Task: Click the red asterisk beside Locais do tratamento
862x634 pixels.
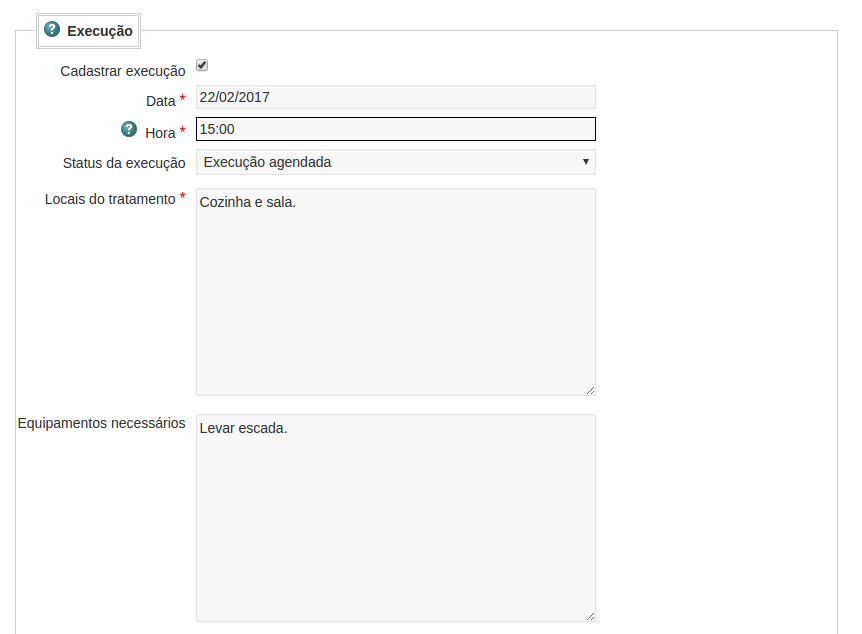Action: (x=183, y=198)
